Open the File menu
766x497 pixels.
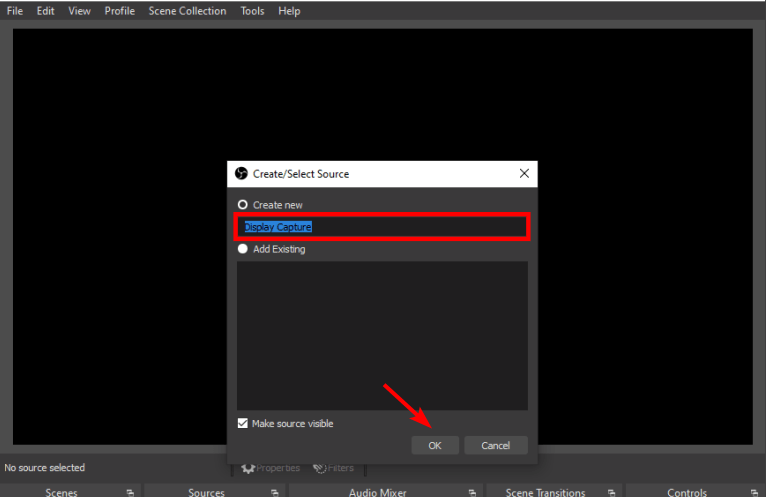click(x=15, y=11)
